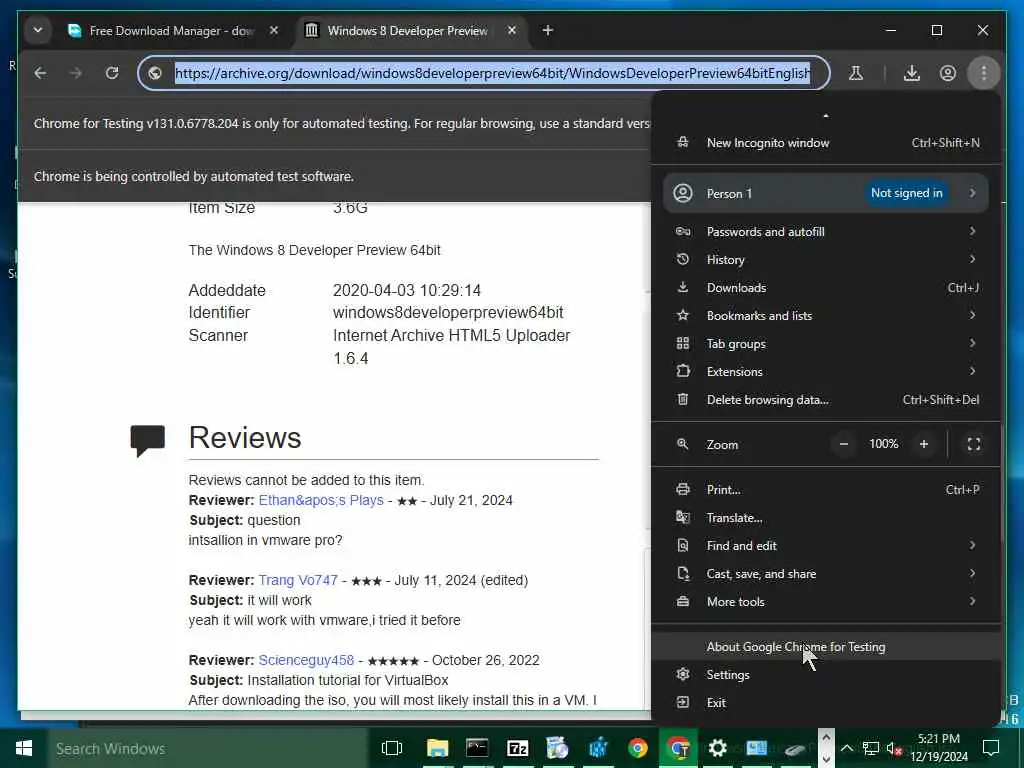Expand the Extensions chevron arrow
The image size is (1024, 768).
(972, 372)
